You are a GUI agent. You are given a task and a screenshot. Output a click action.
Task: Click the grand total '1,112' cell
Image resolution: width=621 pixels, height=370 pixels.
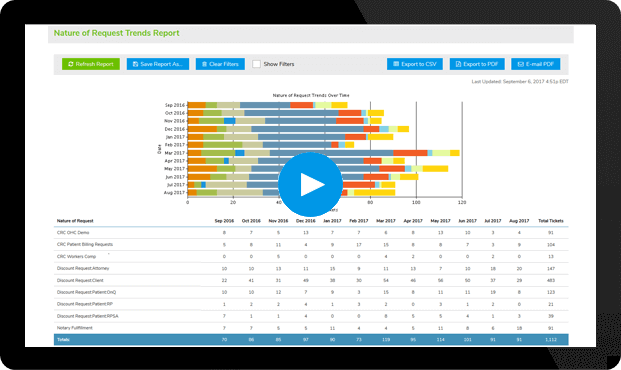[551, 340]
